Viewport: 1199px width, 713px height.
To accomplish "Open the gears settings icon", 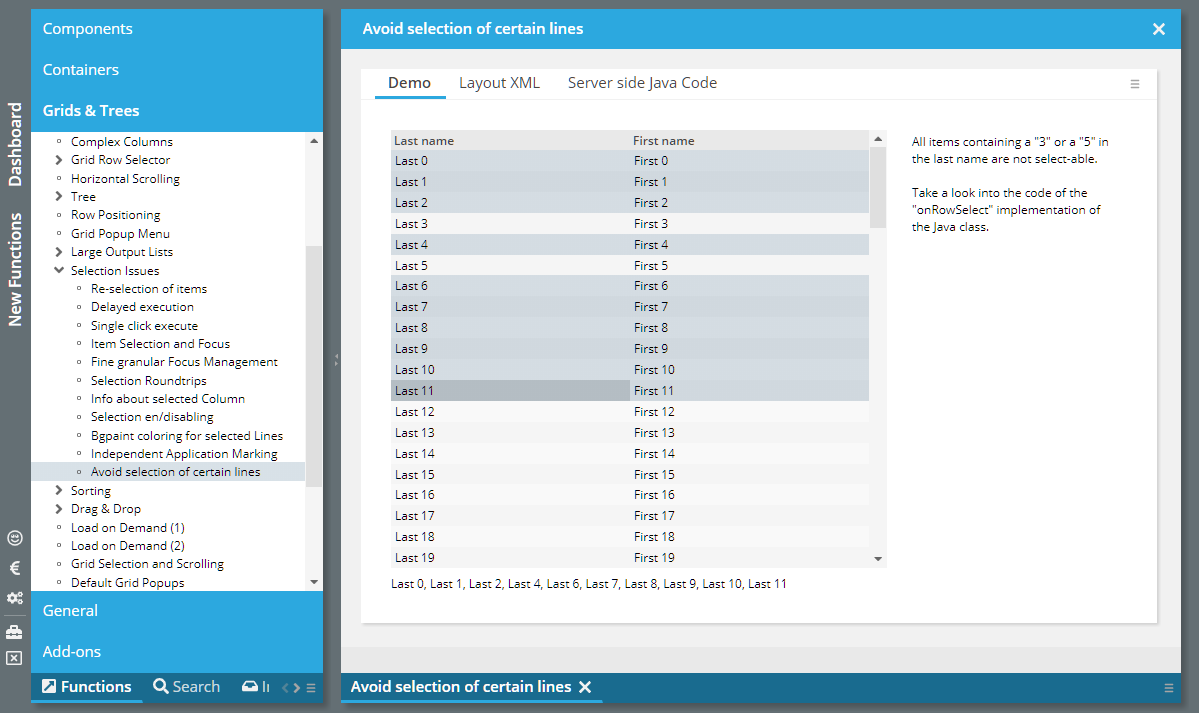I will click(14, 598).
